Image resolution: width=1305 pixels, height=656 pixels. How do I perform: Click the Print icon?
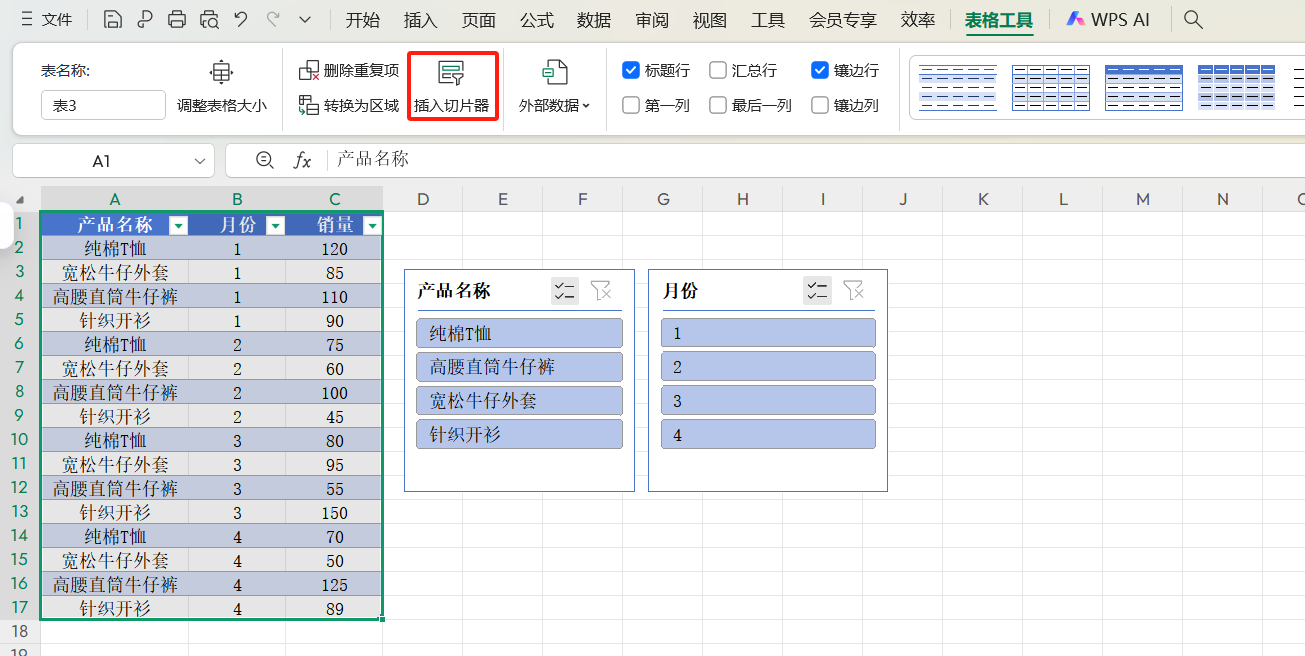[x=176, y=18]
